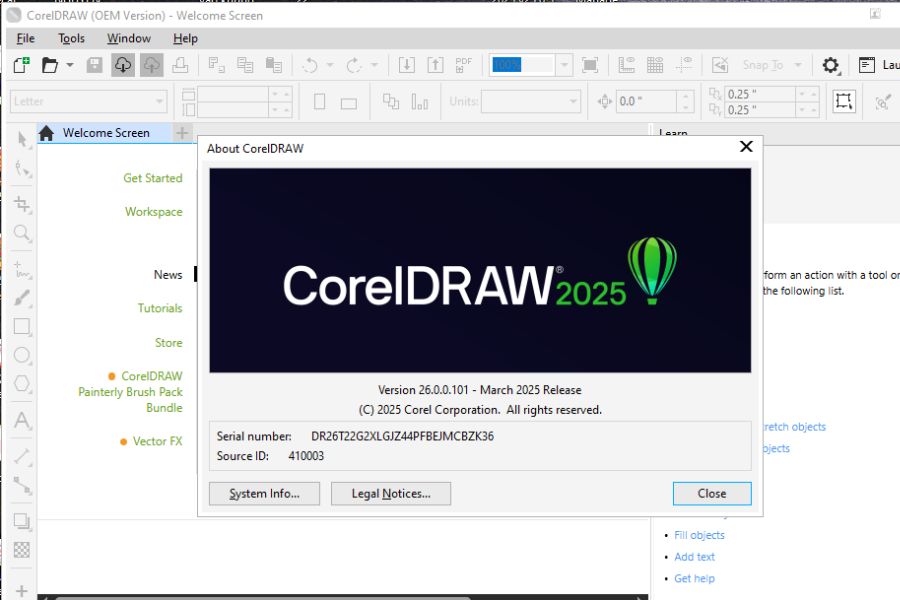Click the Export icon in the toolbar
Image resolution: width=900 pixels, height=600 pixels.
click(x=435, y=65)
